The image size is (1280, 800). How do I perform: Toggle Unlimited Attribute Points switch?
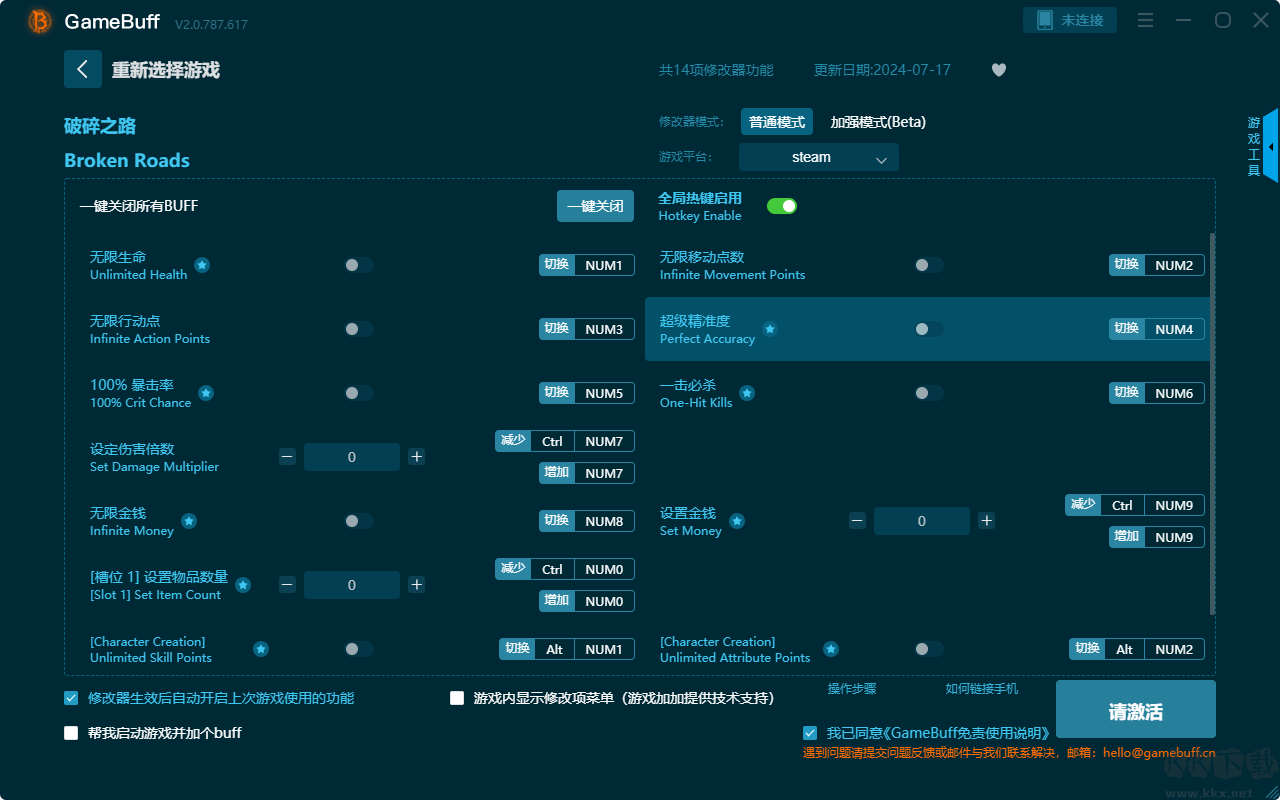[929, 649]
